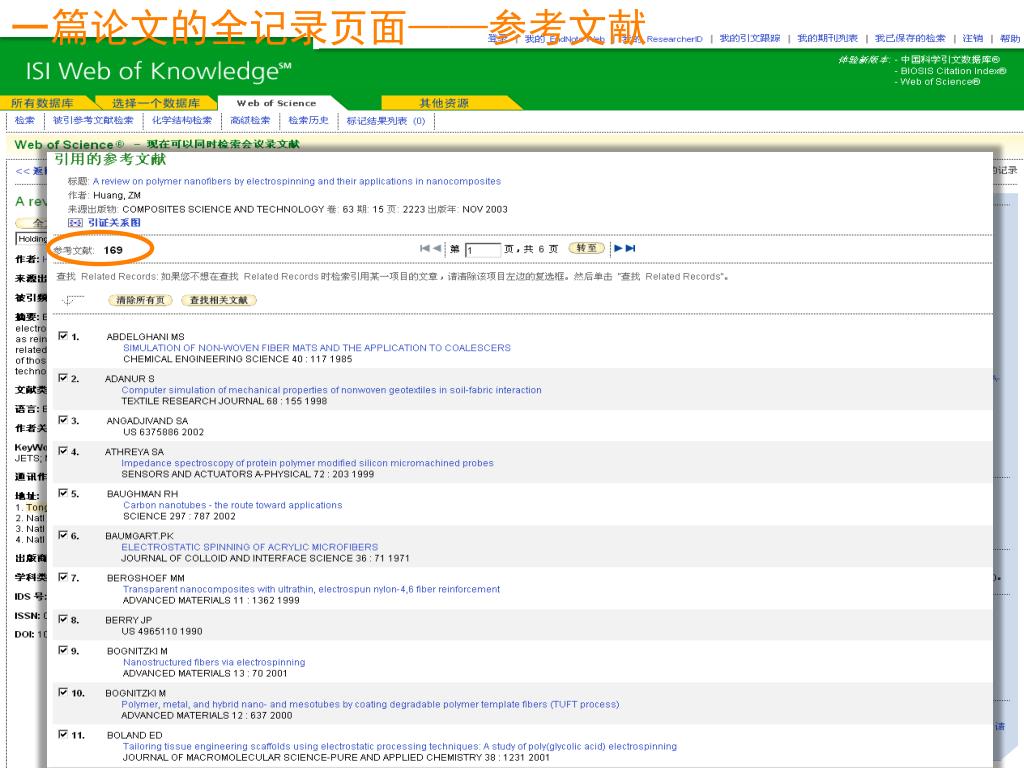The height and width of the screenshot is (768, 1024).
Task: Go to first page of references
Action: (x=424, y=248)
